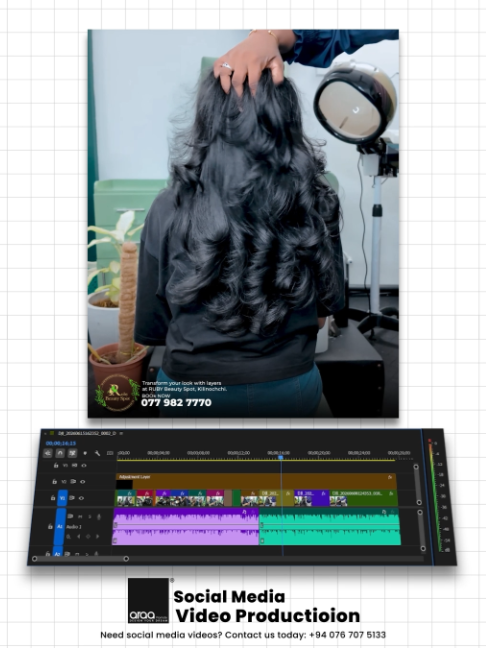Toggle sync lock on track V1

click(72, 498)
